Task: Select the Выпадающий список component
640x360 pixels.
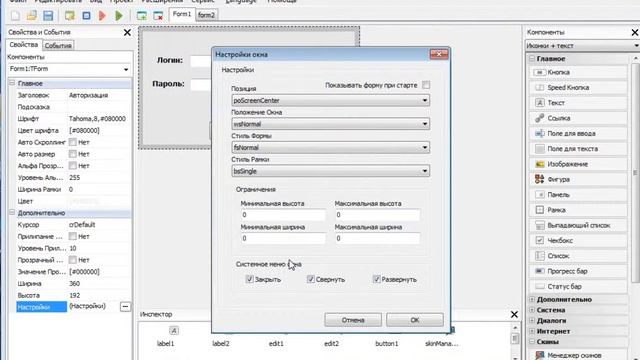Action: (x=578, y=225)
